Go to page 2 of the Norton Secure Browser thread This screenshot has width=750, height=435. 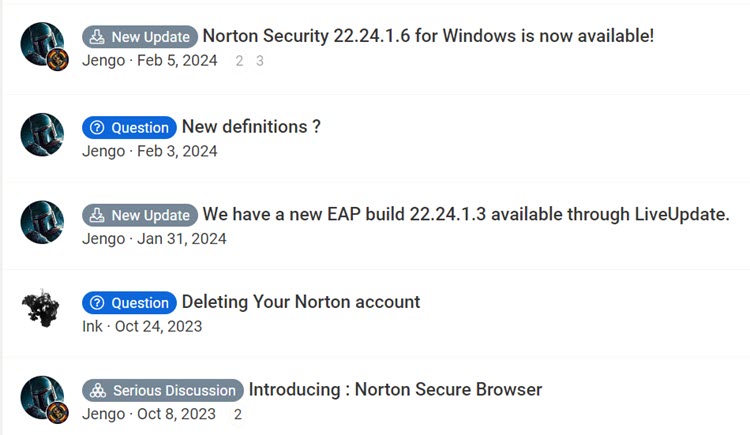coord(238,414)
